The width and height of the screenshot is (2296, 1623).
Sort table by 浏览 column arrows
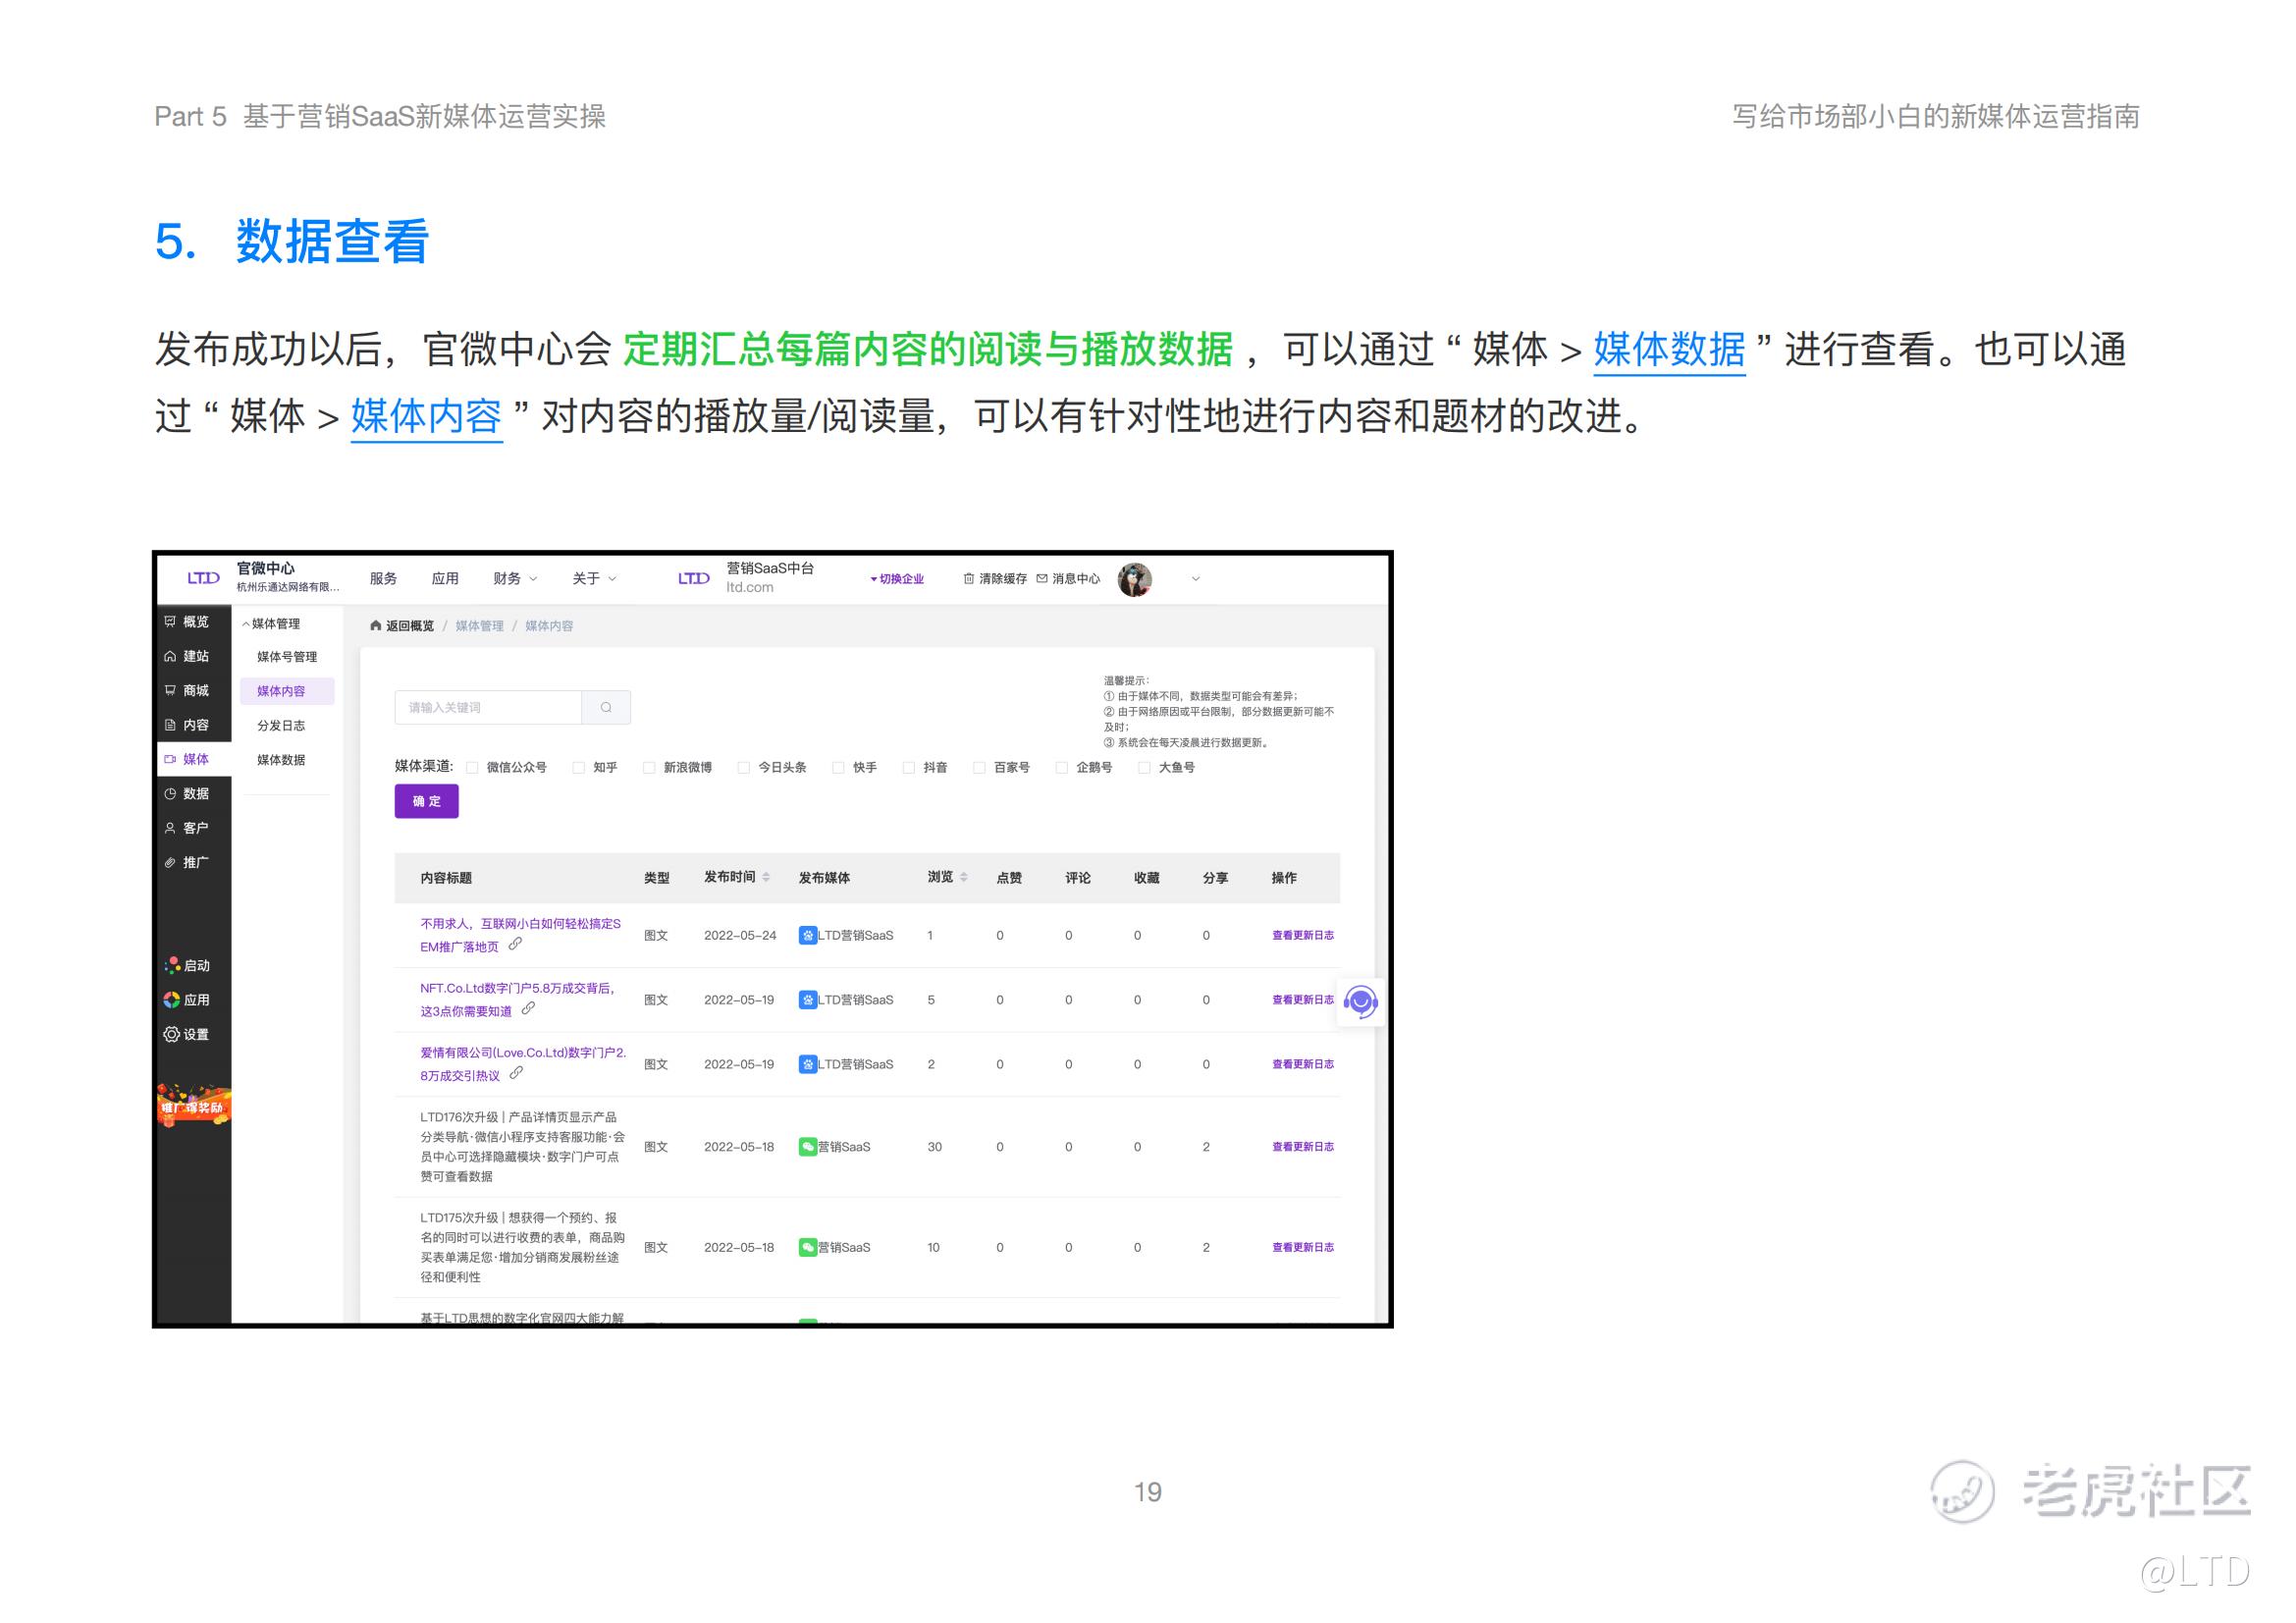(963, 877)
